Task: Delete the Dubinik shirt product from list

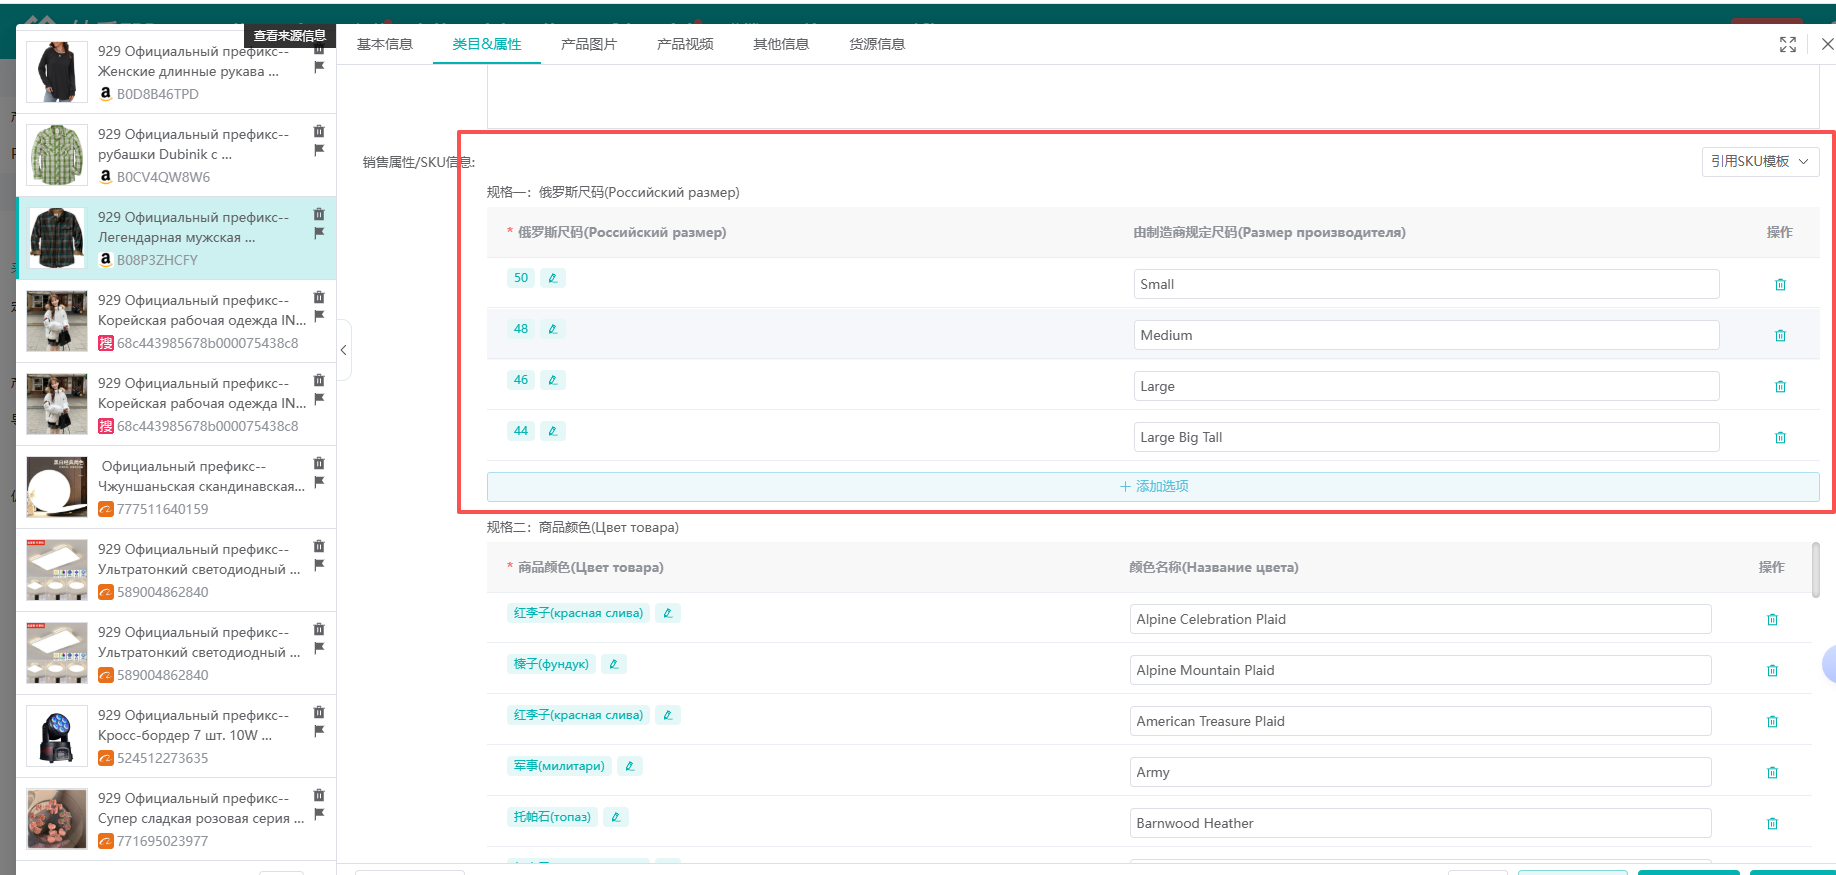Action: [319, 131]
